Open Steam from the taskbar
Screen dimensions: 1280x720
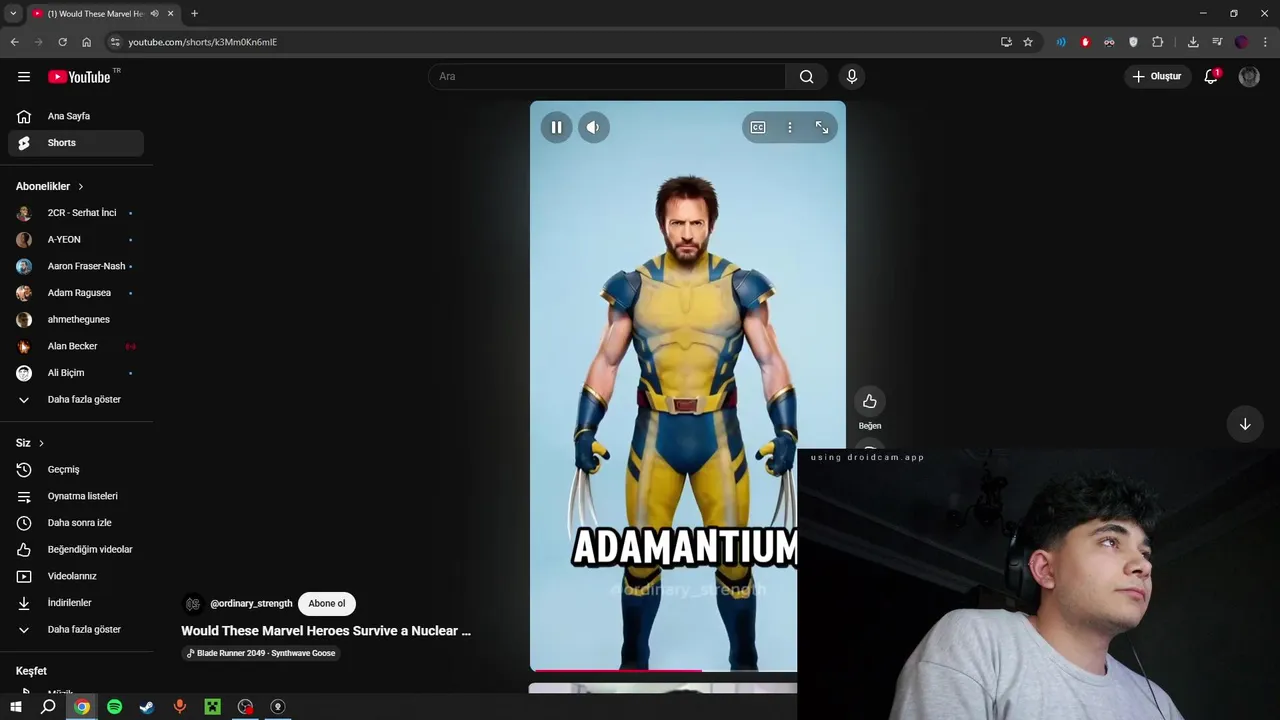[x=147, y=707]
